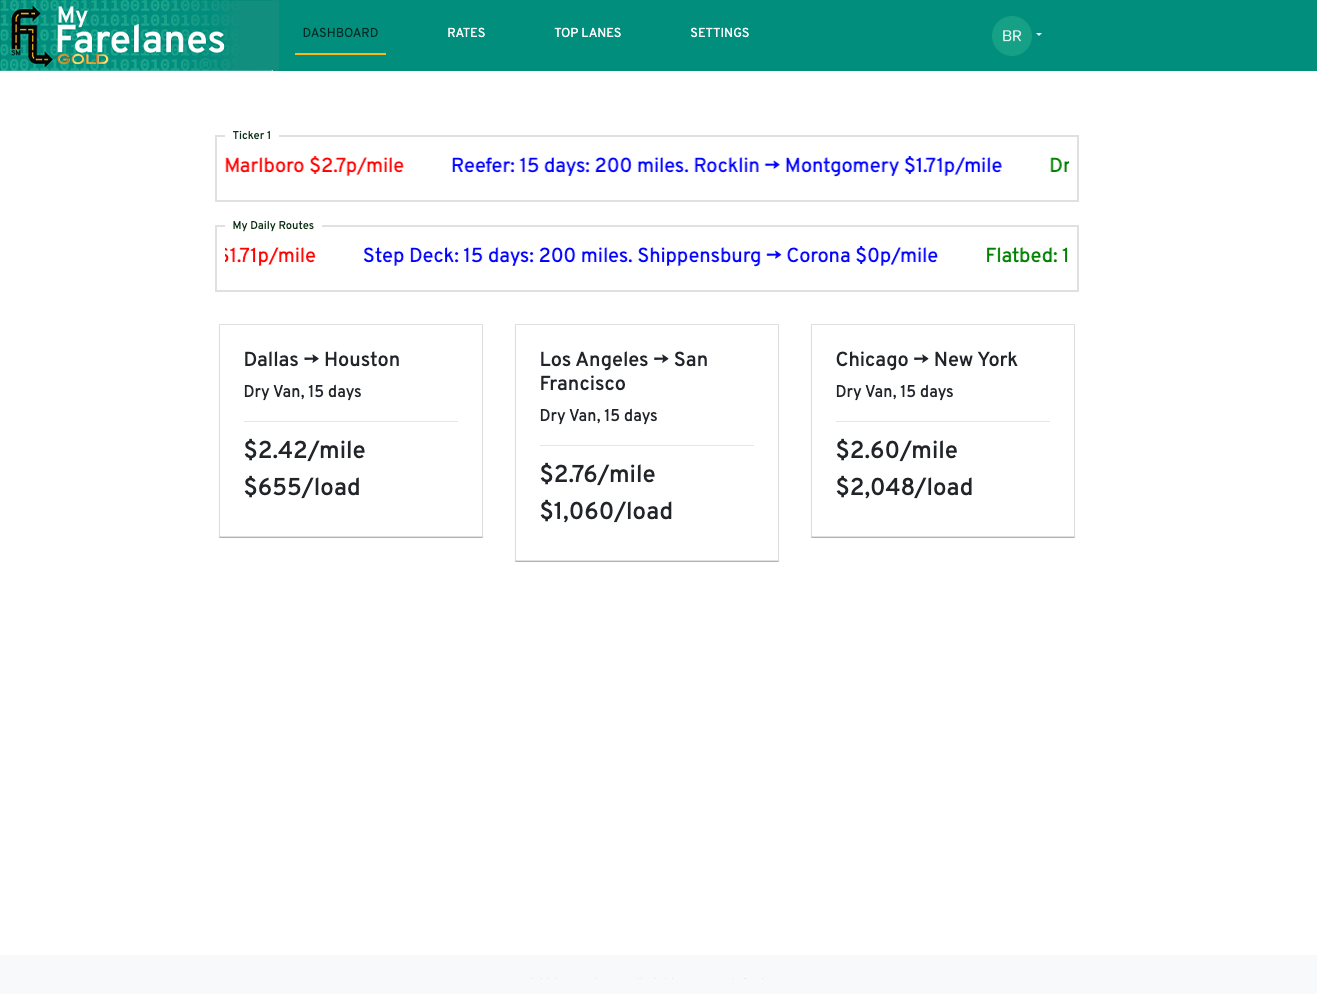The height and width of the screenshot is (994, 1317).
Task: Click the Ticker 1 section label
Action: pos(252,135)
